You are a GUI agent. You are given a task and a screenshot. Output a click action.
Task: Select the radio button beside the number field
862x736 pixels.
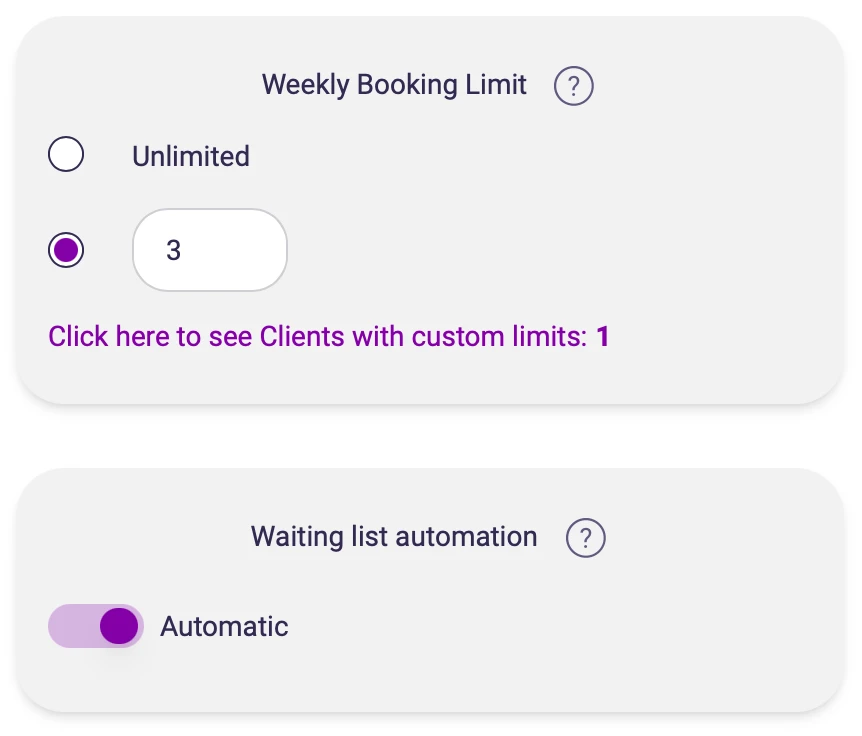click(x=66, y=250)
